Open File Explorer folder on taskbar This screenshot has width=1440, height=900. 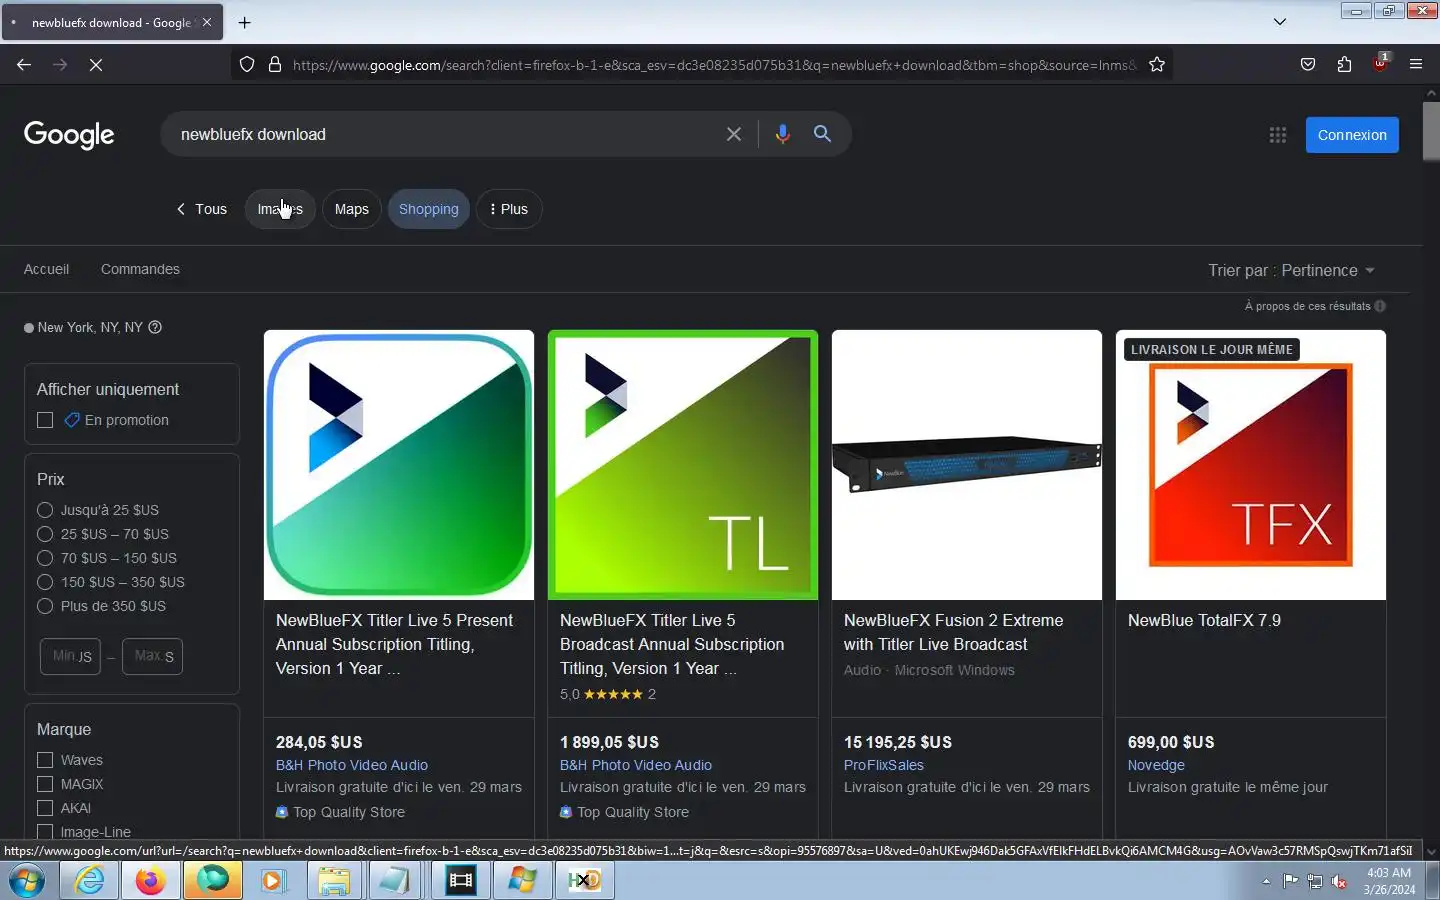[334, 880]
